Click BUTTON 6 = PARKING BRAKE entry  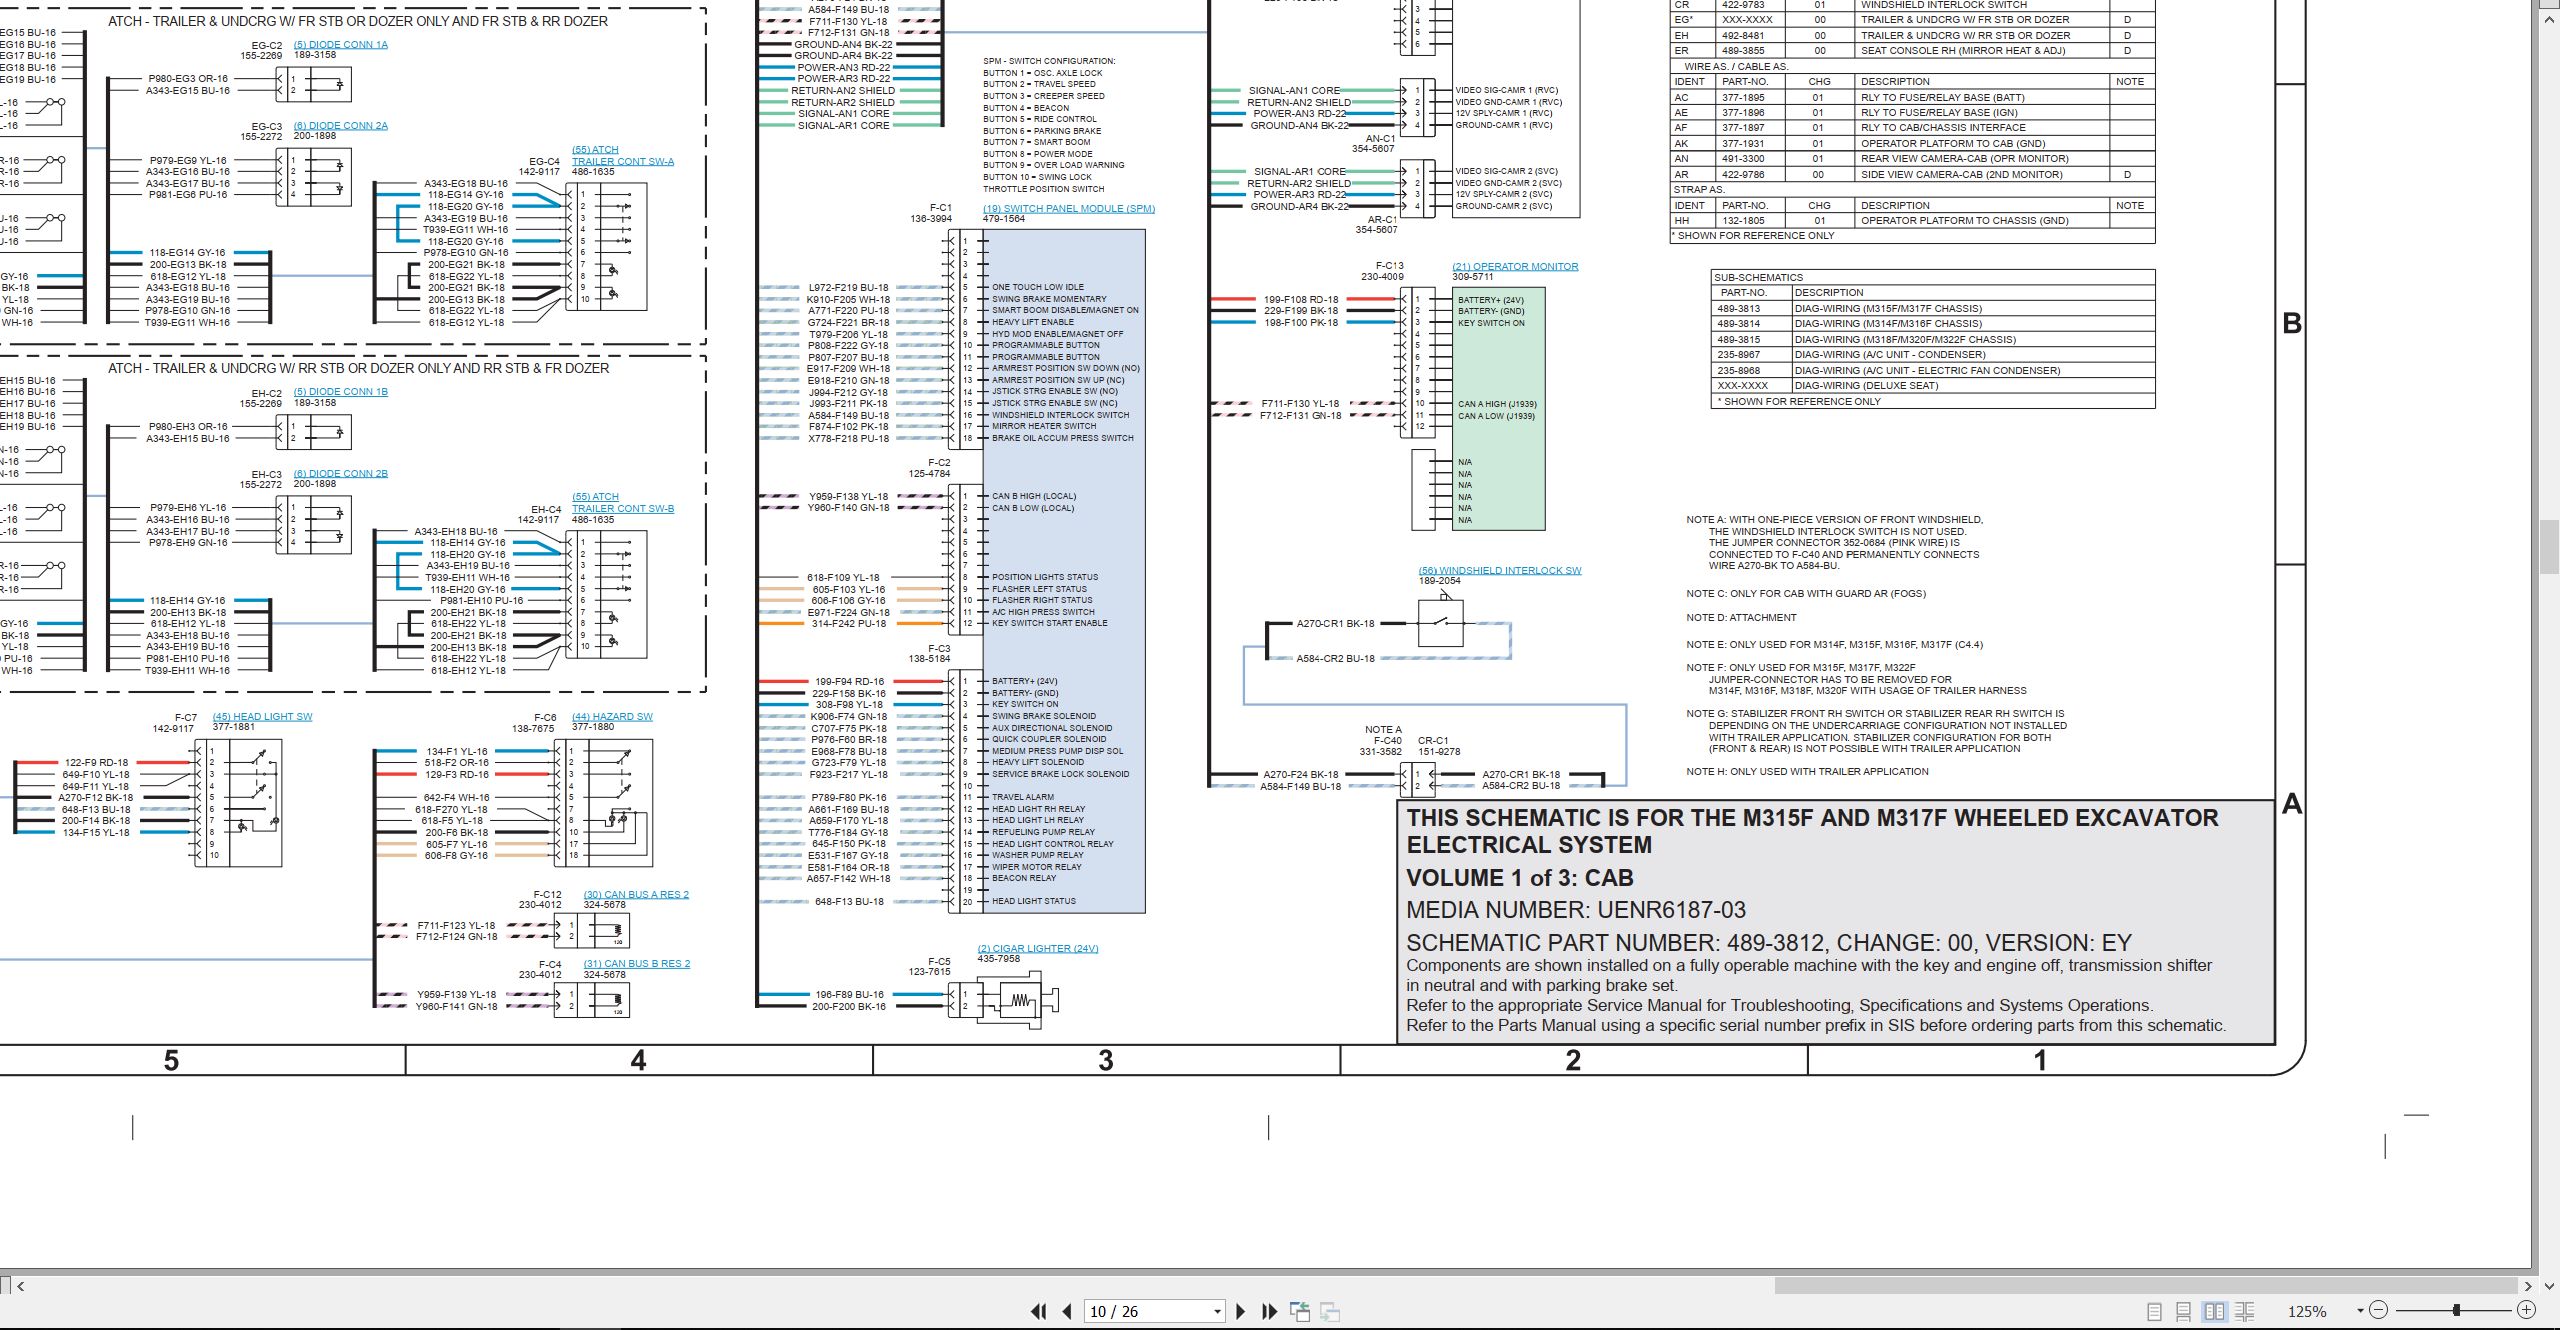point(1042,131)
